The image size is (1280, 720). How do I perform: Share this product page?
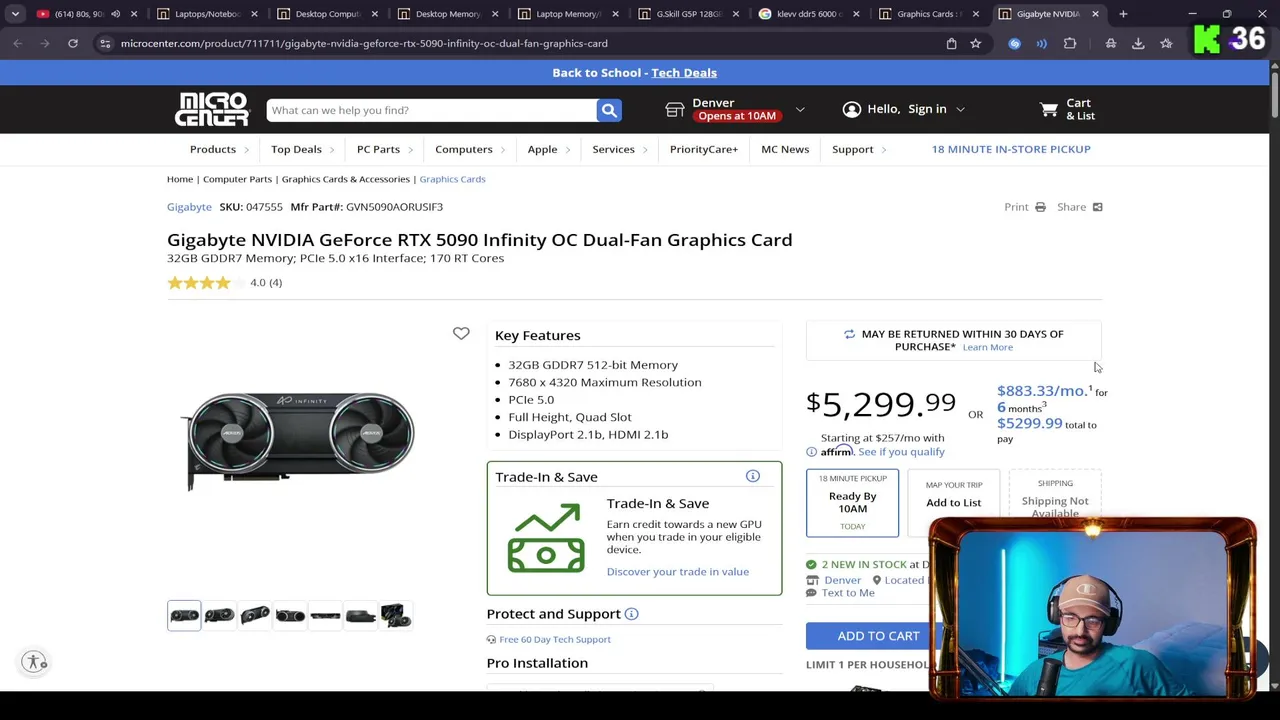[x=1080, y=207]
